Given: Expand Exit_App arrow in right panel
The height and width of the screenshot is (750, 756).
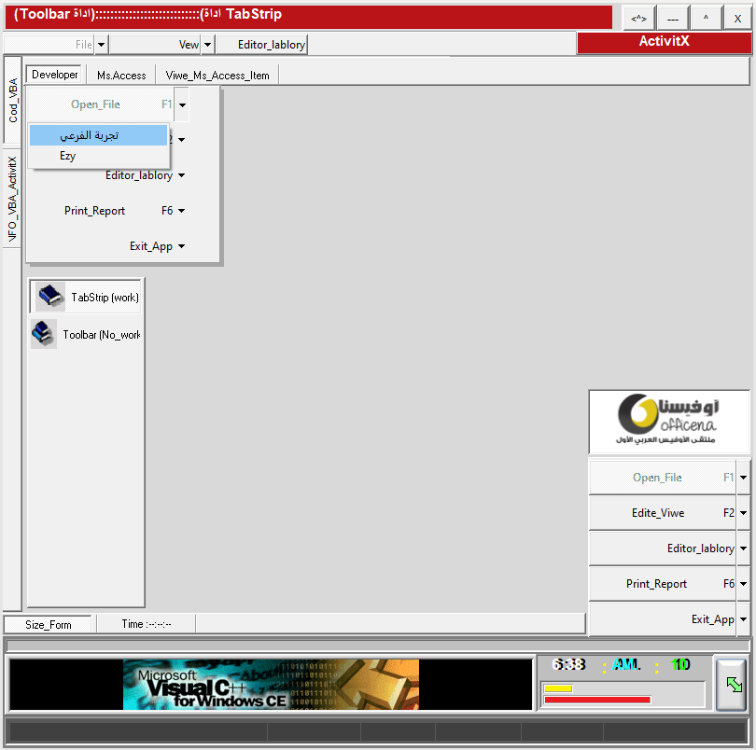Looking at the screenshot, I should pos(743,620).
